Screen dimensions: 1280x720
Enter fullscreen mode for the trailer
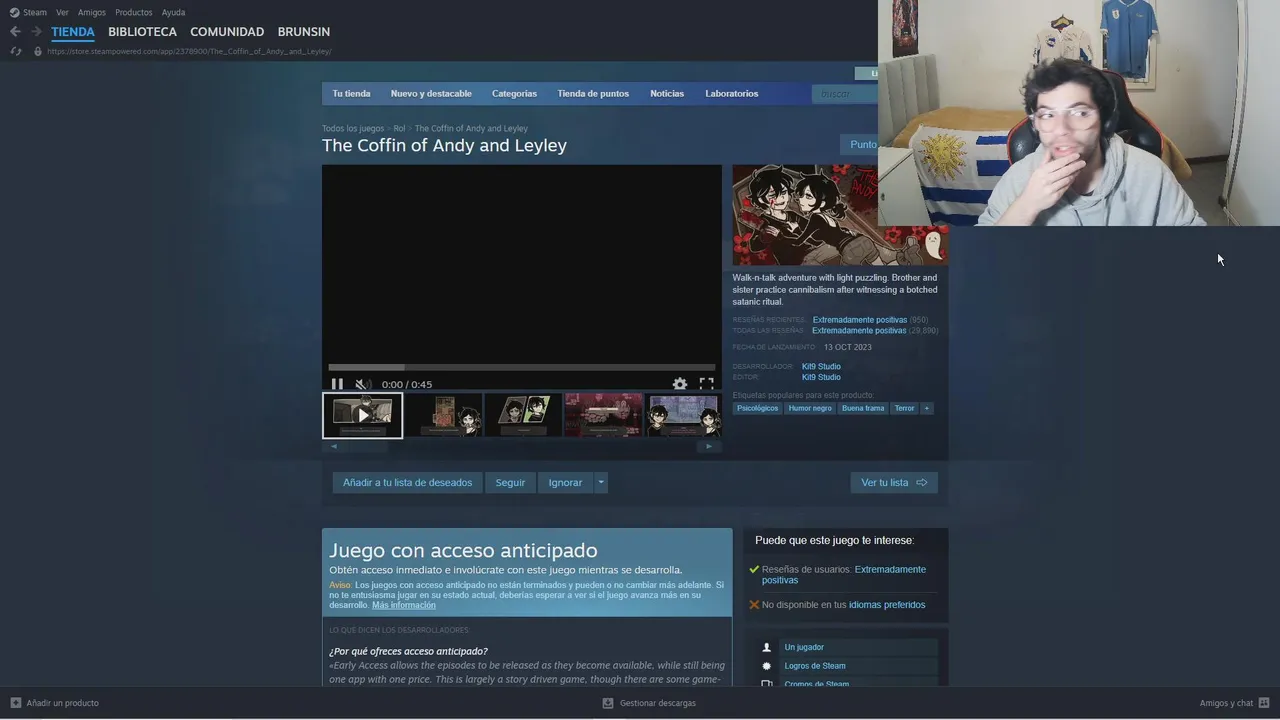pyautogui.click(x=706, y=384)
